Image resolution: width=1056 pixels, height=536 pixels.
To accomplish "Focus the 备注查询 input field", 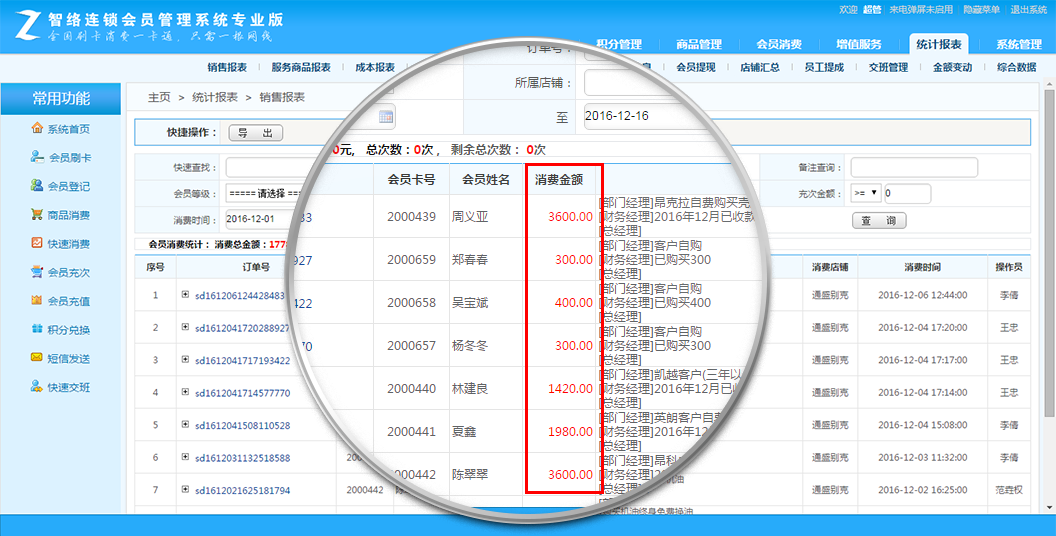I will point(914,167).
